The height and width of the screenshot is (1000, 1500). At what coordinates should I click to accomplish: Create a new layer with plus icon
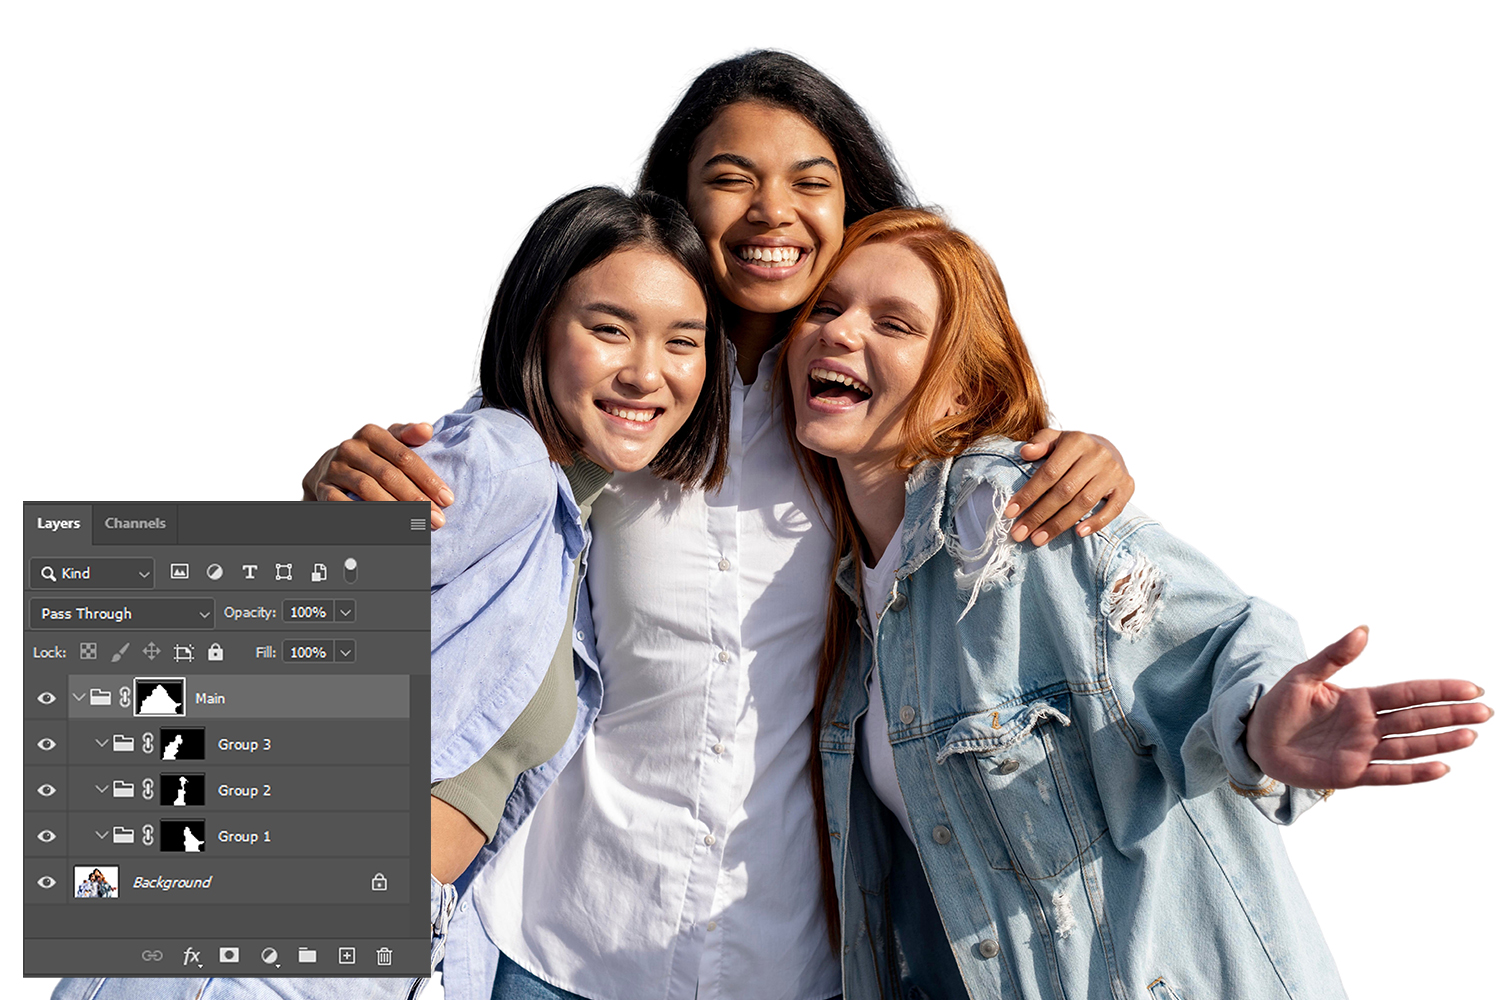pyautogui.click(x=346, y=956)
